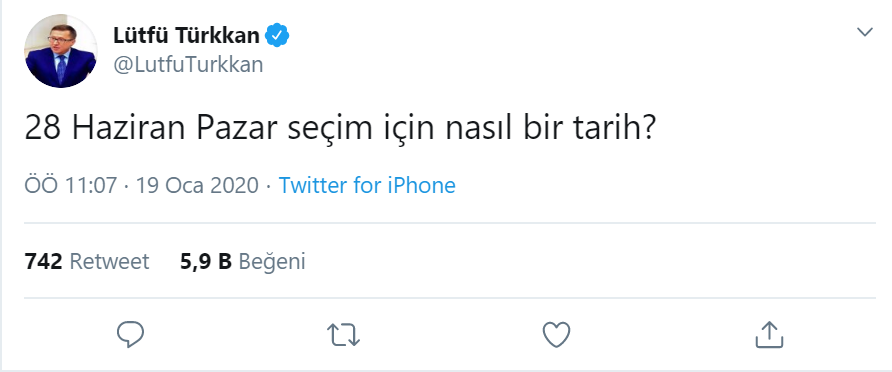This screenshot has width=892, height=372.
Task: Click the 5,9 B likes count number
Action: (x=206, y=262)
